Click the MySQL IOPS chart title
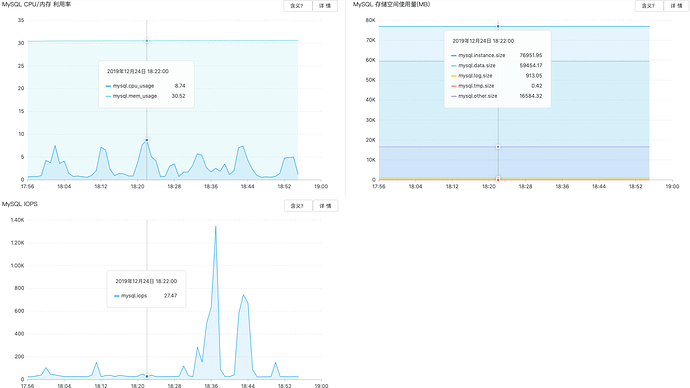 [20, 204]
